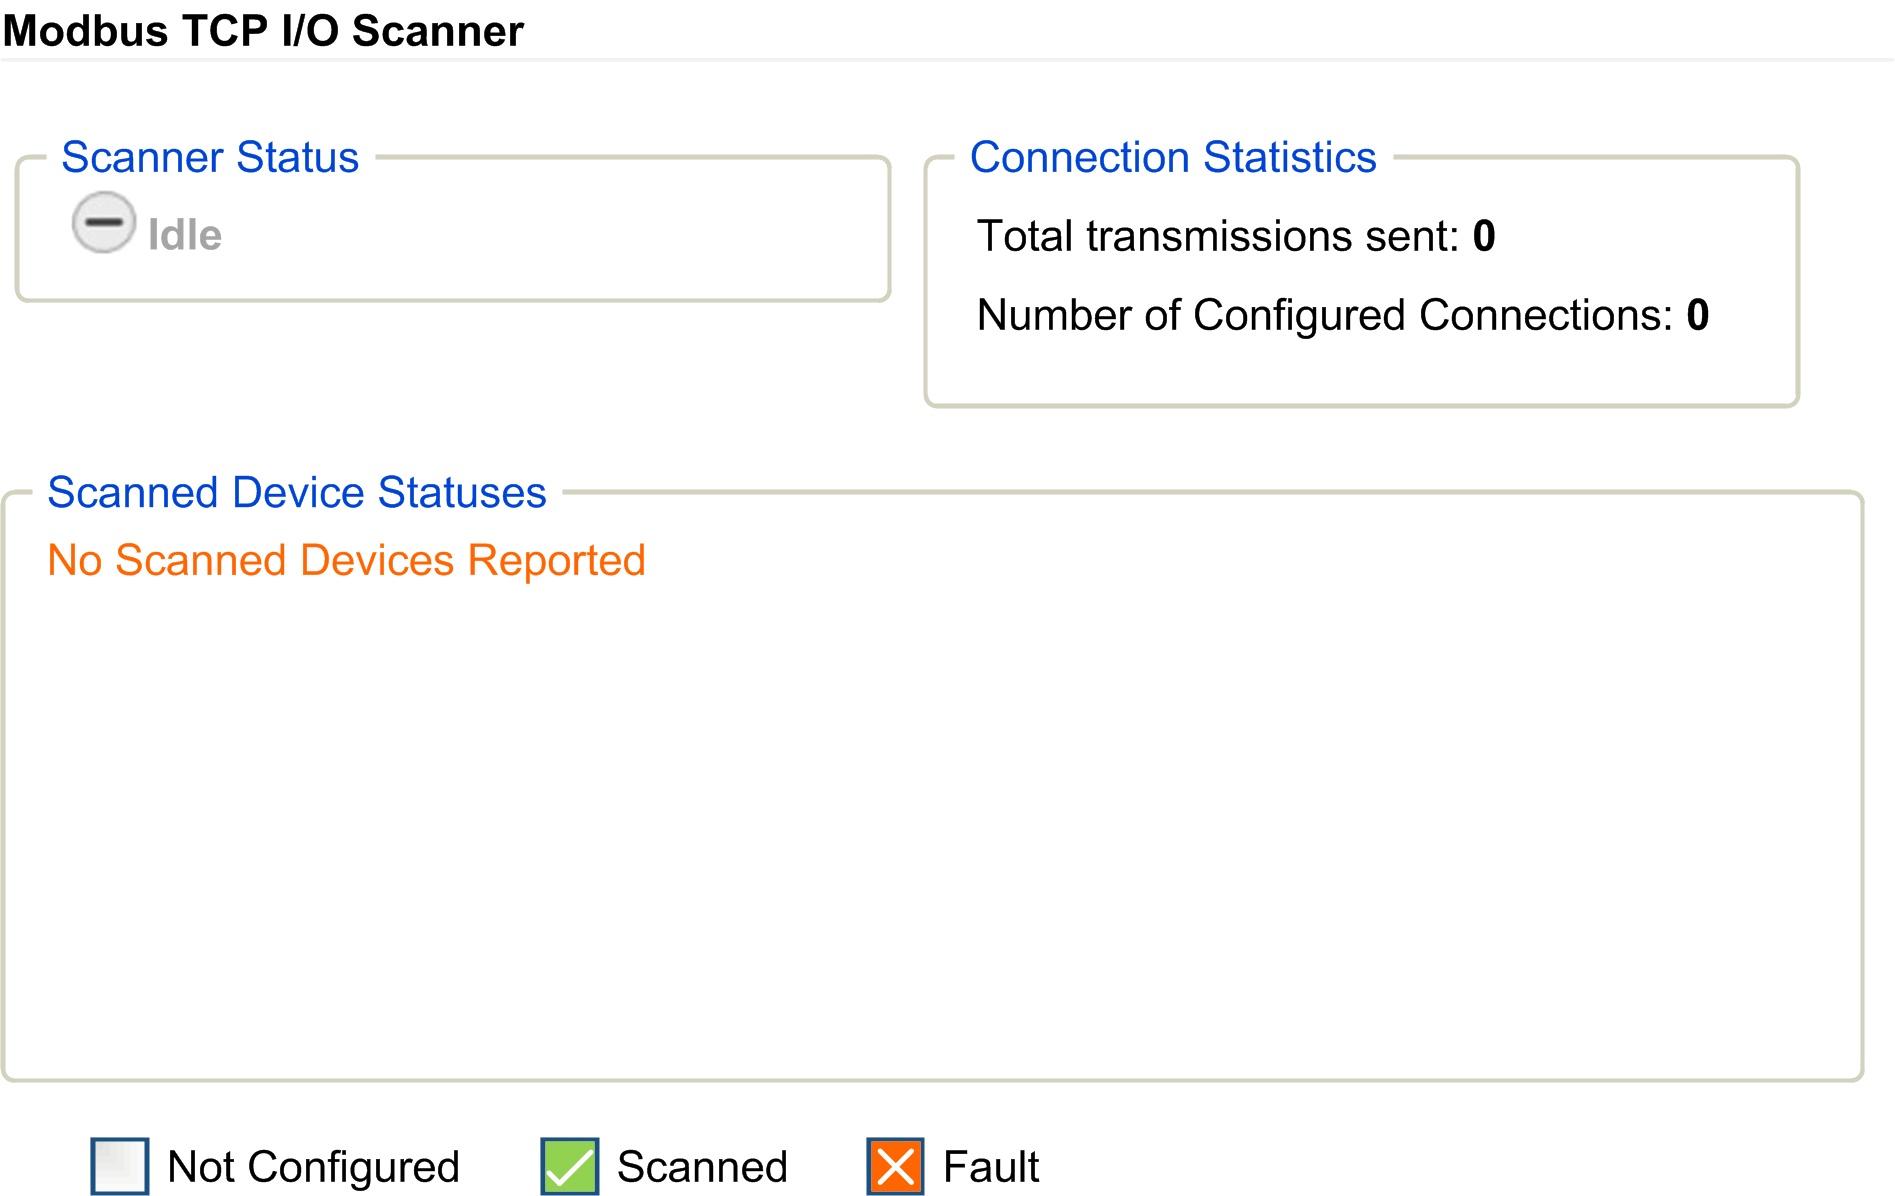1895x1196 pixels.
Task: Click the Configured Connections value 0
Action: (x=1698, y=316)
